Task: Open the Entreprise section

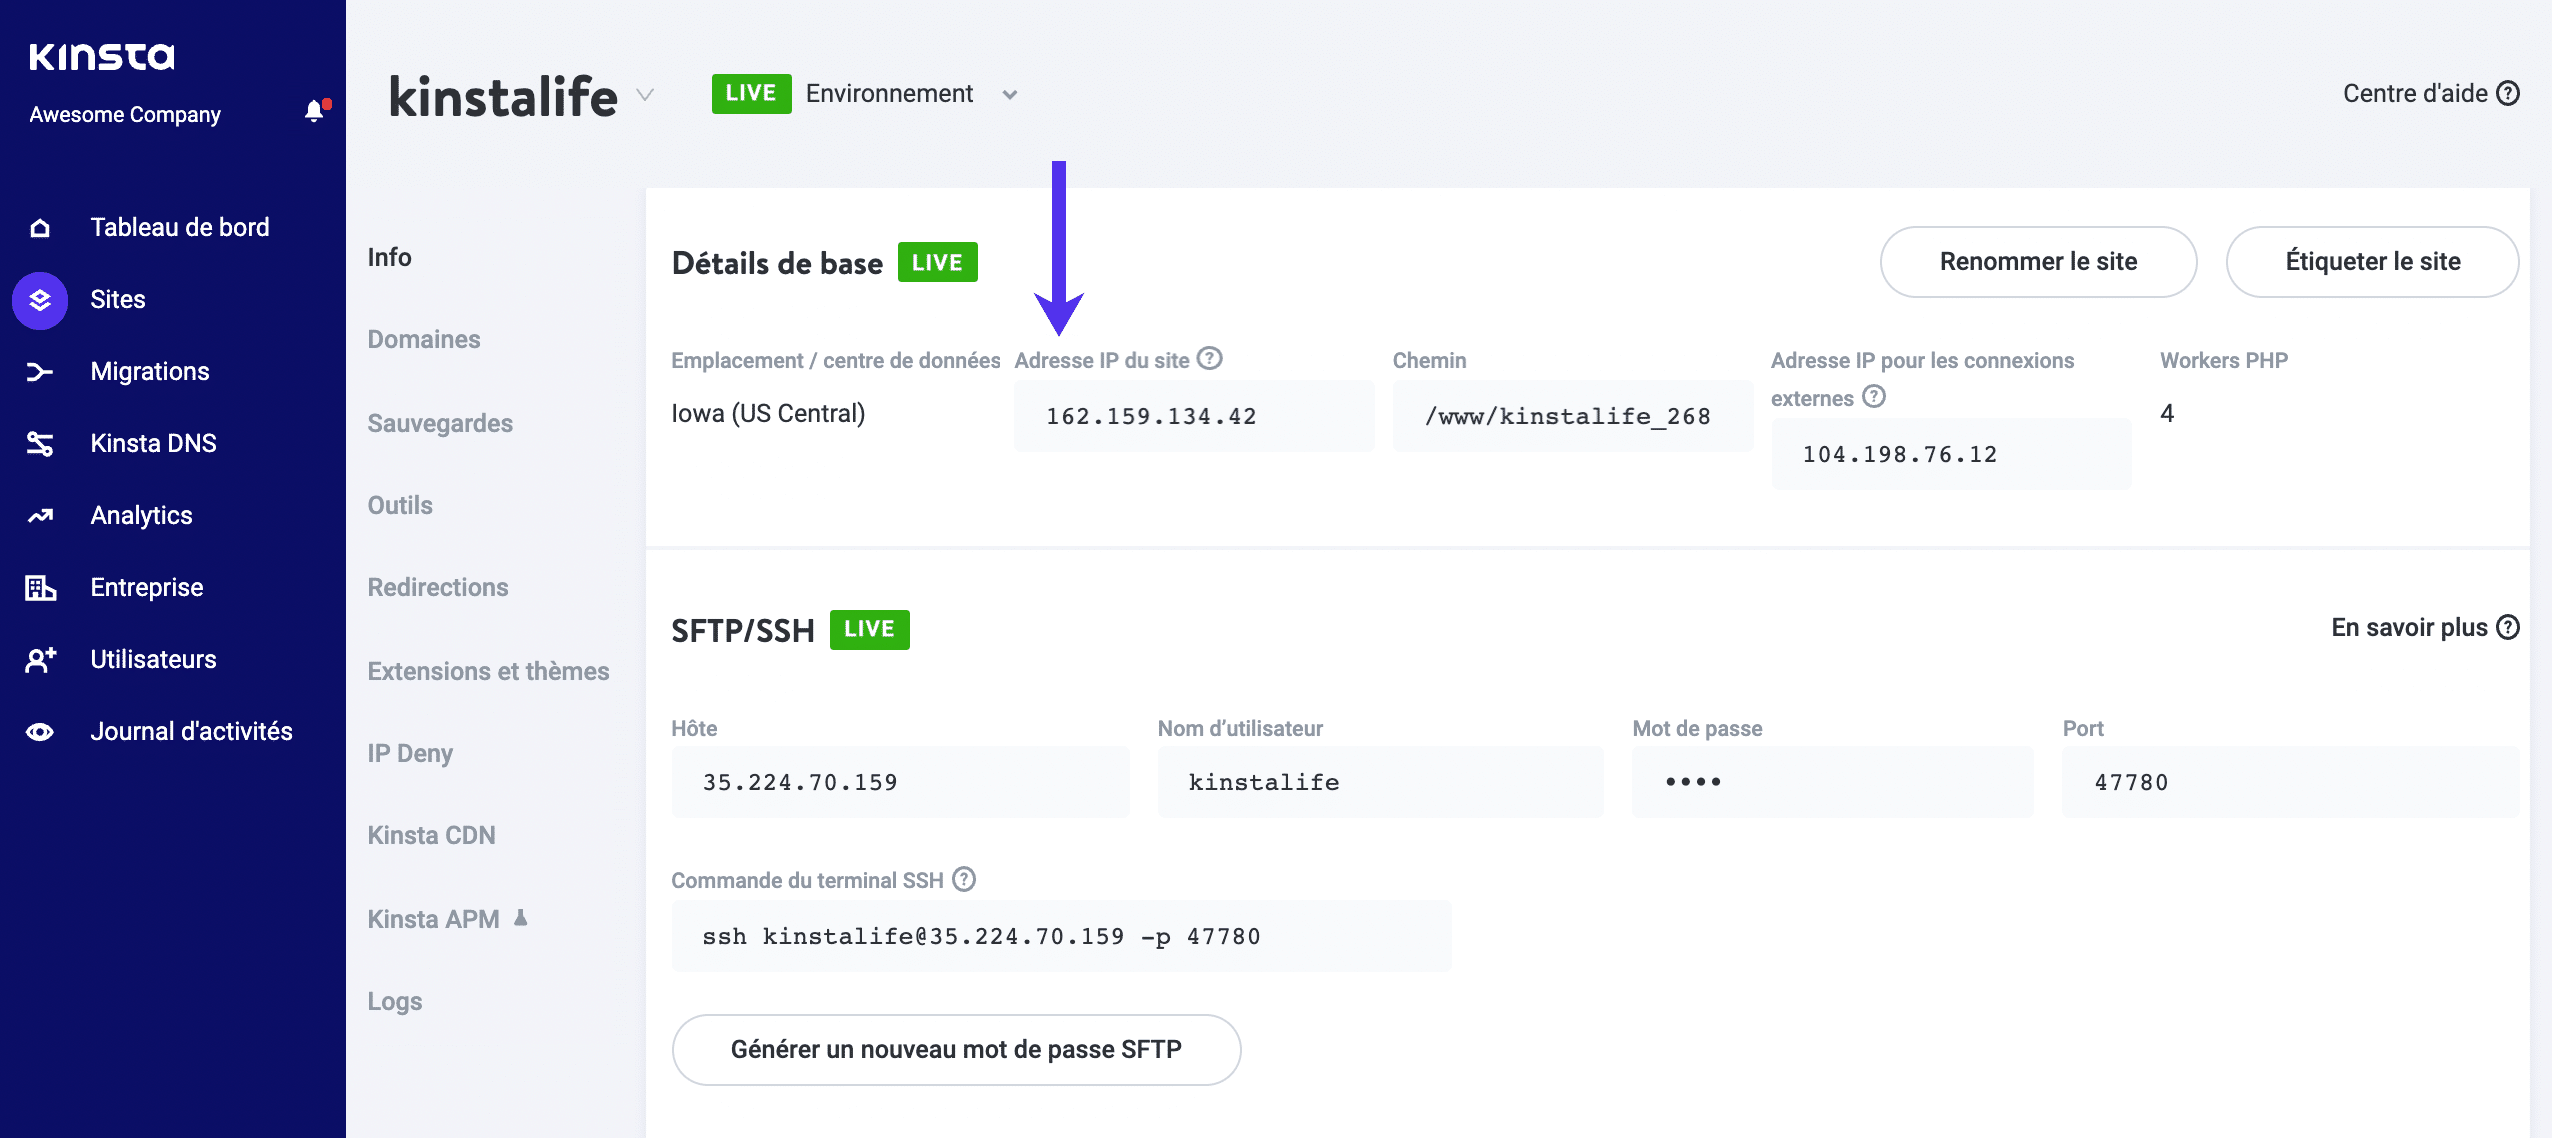Action: (146, 587)
